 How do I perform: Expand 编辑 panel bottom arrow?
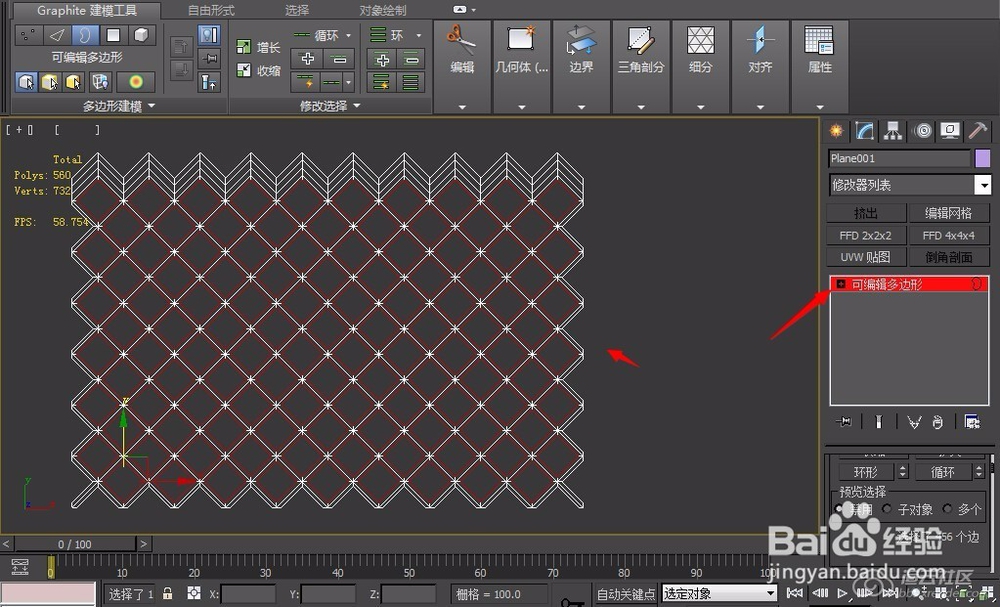coord(462,107)
